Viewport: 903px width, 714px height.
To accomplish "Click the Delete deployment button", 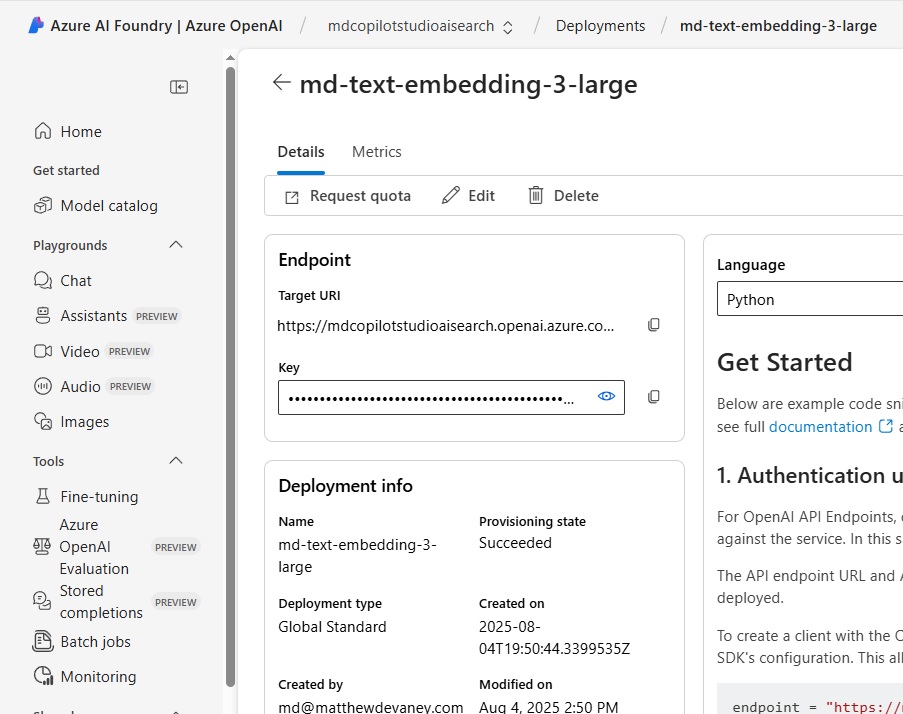I will pyautogui.click(x=563, y=196).
